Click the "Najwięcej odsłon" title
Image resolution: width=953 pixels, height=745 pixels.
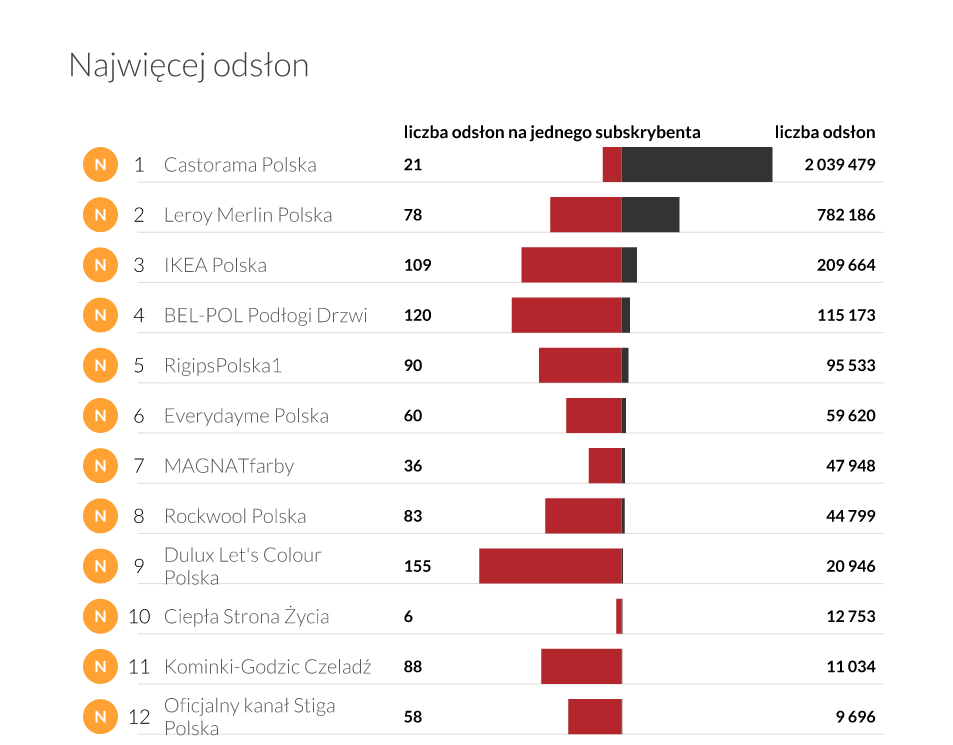[x=189, y=66]
